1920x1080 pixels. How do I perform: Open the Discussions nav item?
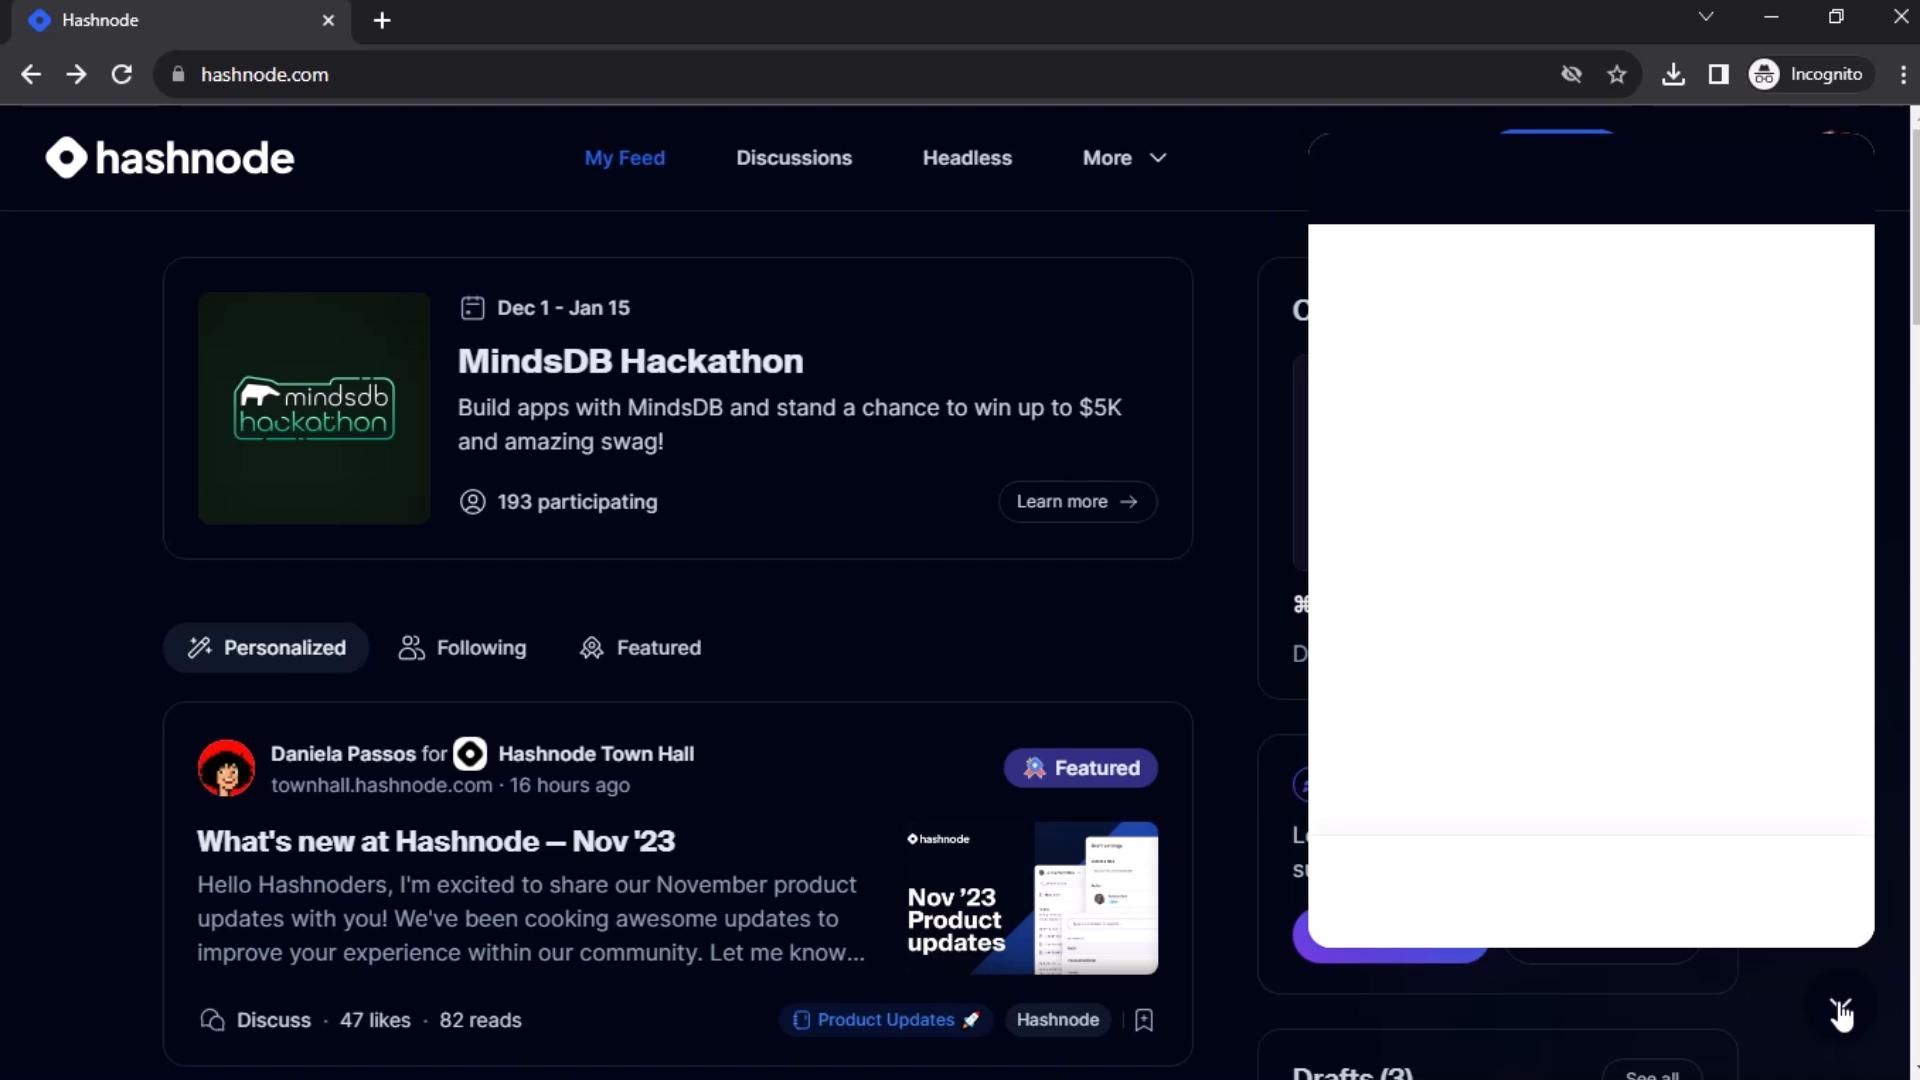point(794,158)
